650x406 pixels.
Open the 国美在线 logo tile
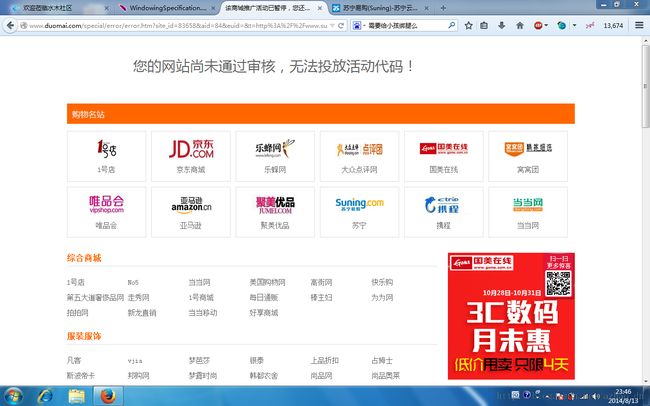coord(444,156)
